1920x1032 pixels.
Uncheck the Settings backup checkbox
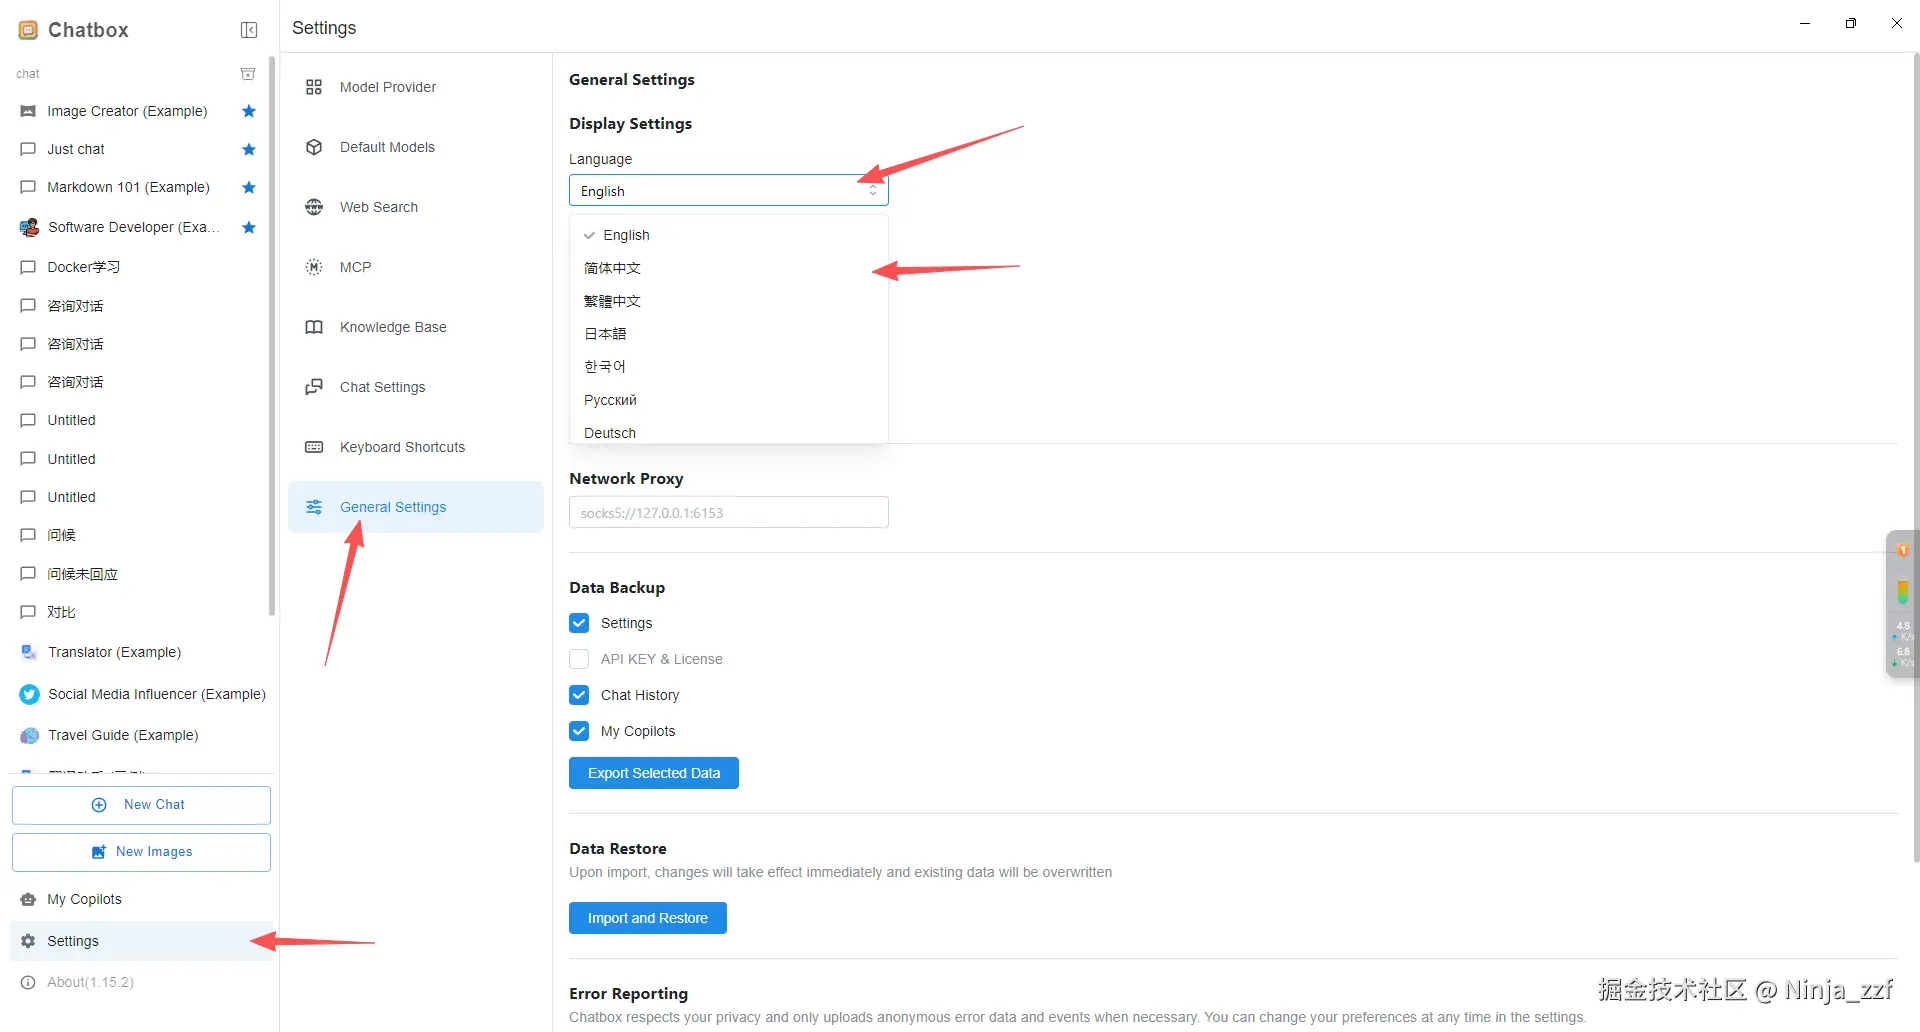pyautogui.click(x=579, y=623)
